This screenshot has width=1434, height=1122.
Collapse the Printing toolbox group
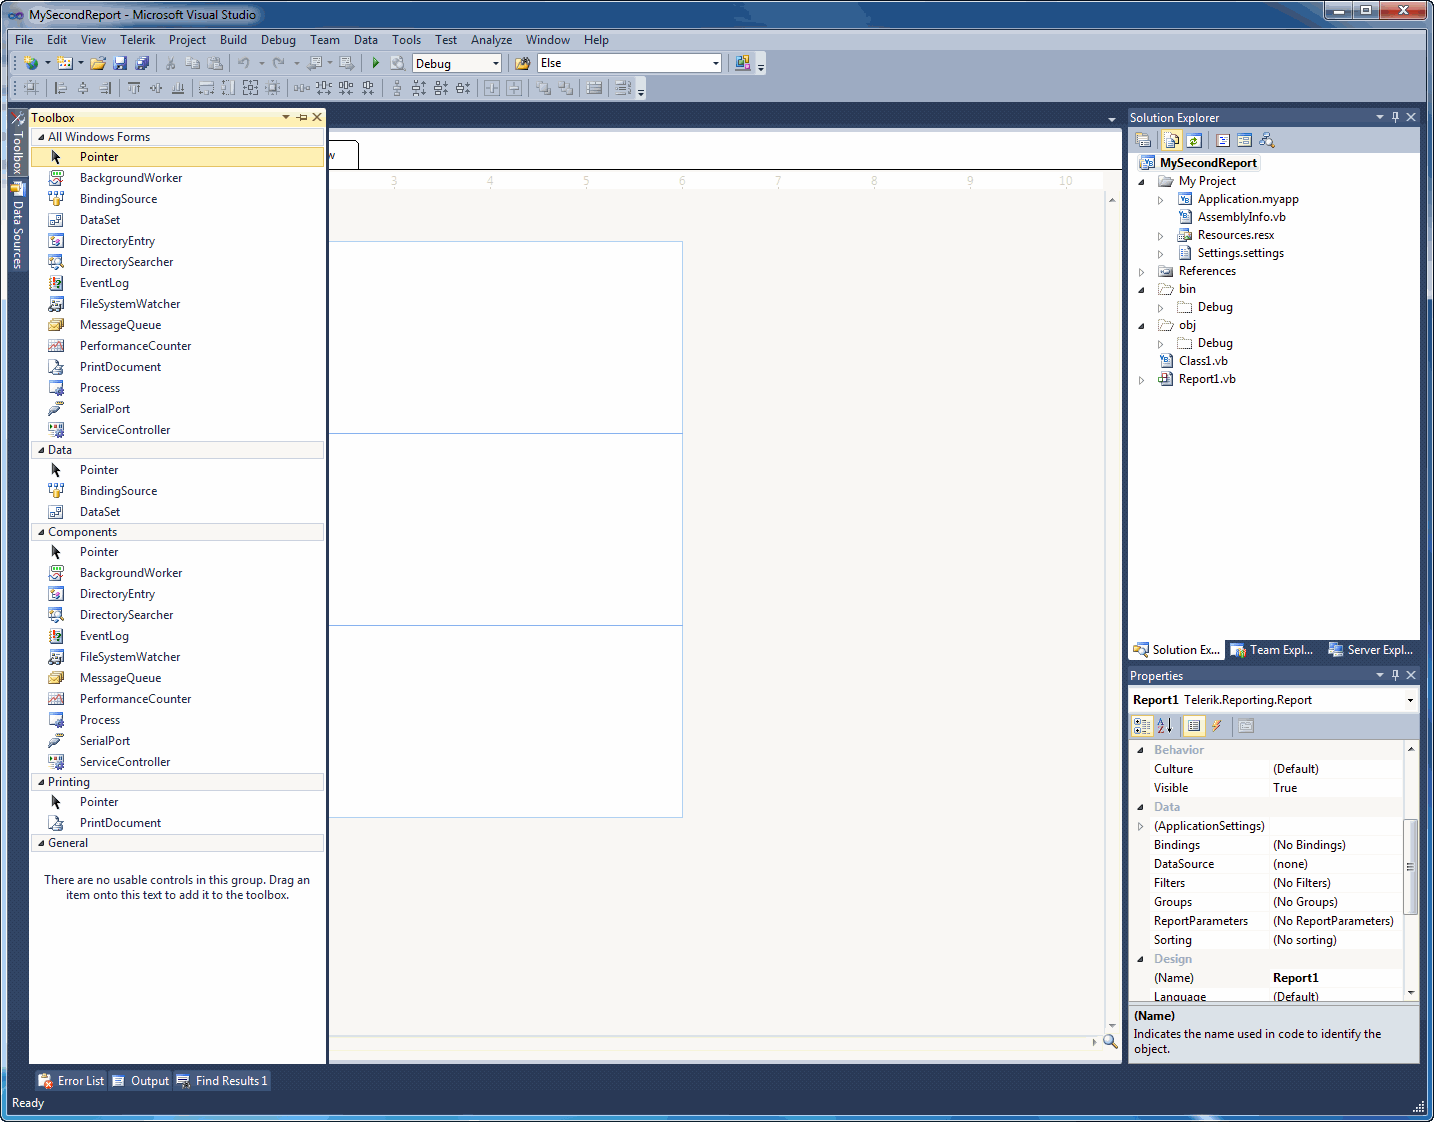(41, 782)
